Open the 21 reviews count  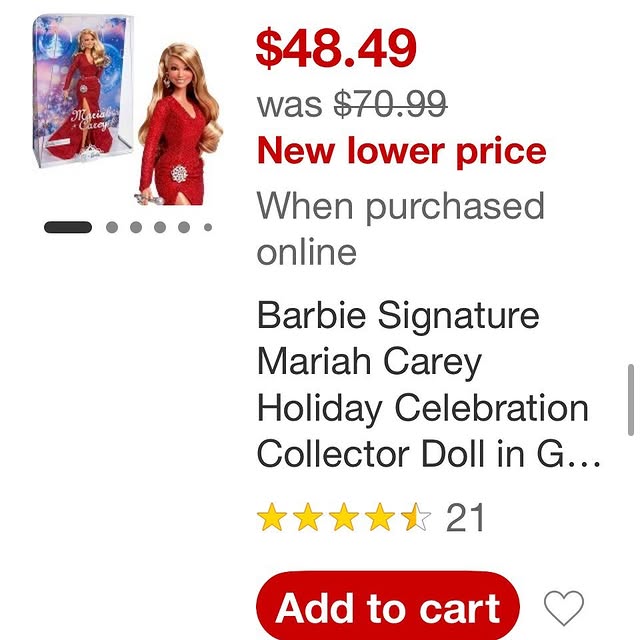point(465,518)
